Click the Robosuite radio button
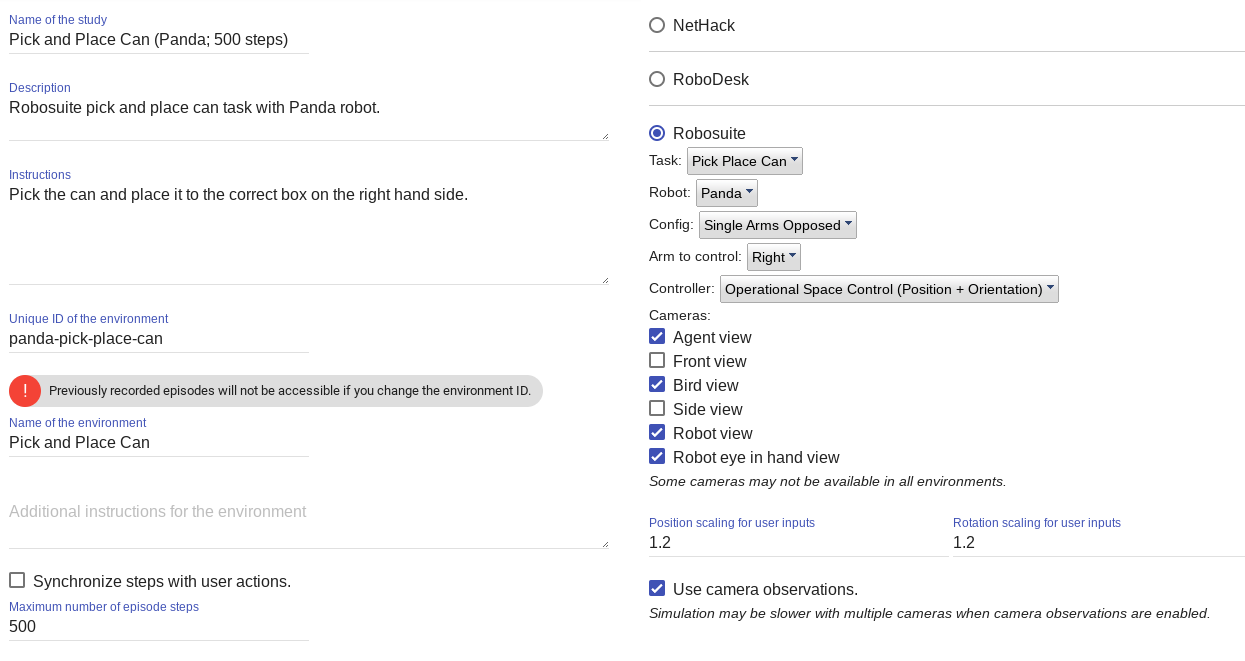Image resolution: width=1245 pixels, height=661 pixels. [x=657, y=133]
